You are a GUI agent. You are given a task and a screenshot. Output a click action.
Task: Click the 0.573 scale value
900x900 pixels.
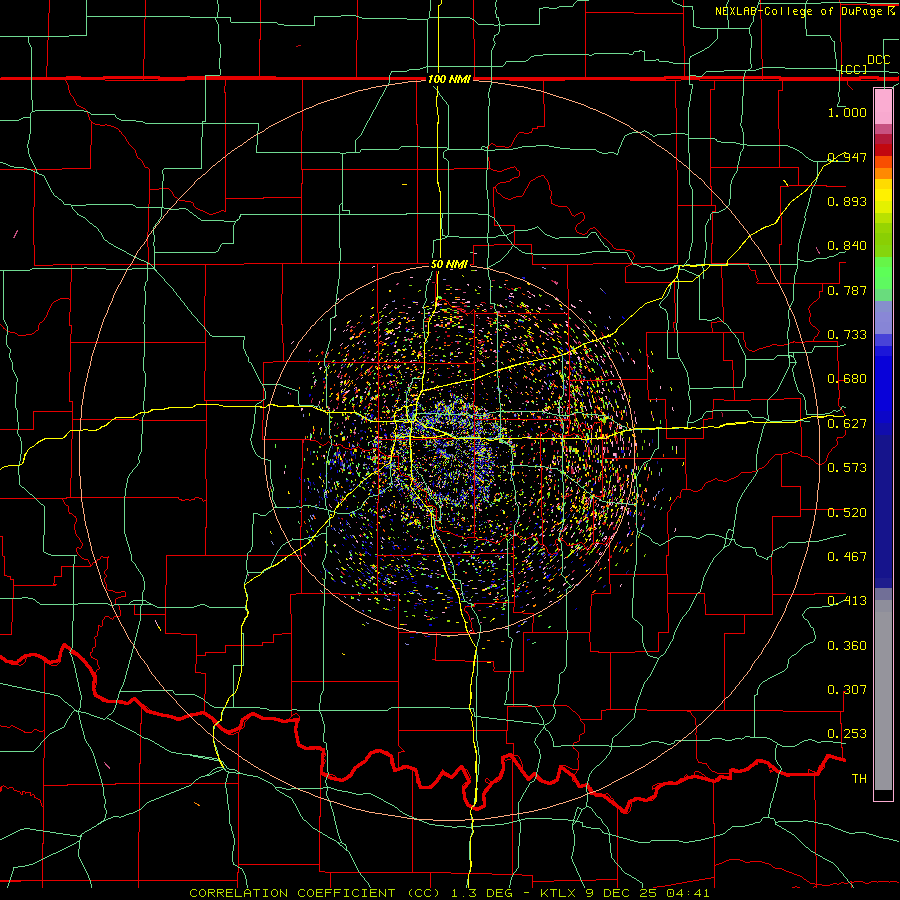(847, 468)
